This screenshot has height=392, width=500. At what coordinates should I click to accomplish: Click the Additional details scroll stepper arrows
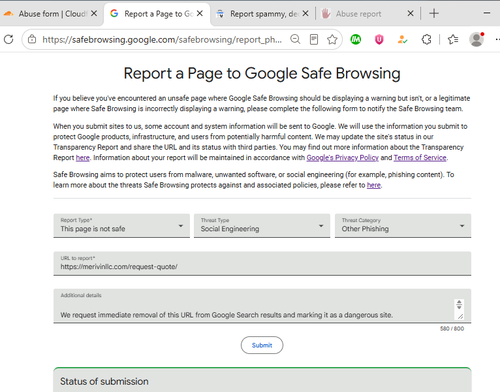[x=459, y=304]
